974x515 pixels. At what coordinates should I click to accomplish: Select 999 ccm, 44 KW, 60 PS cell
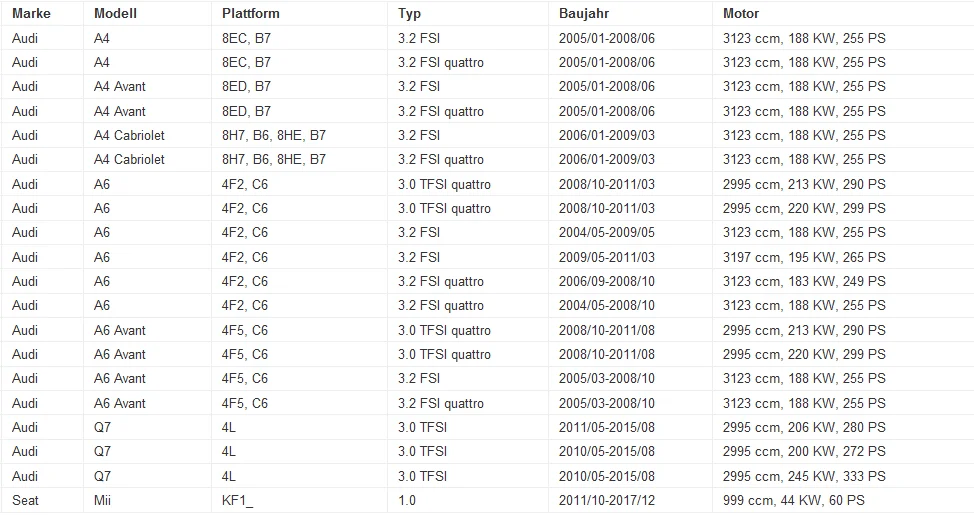[x=793, y=500]
